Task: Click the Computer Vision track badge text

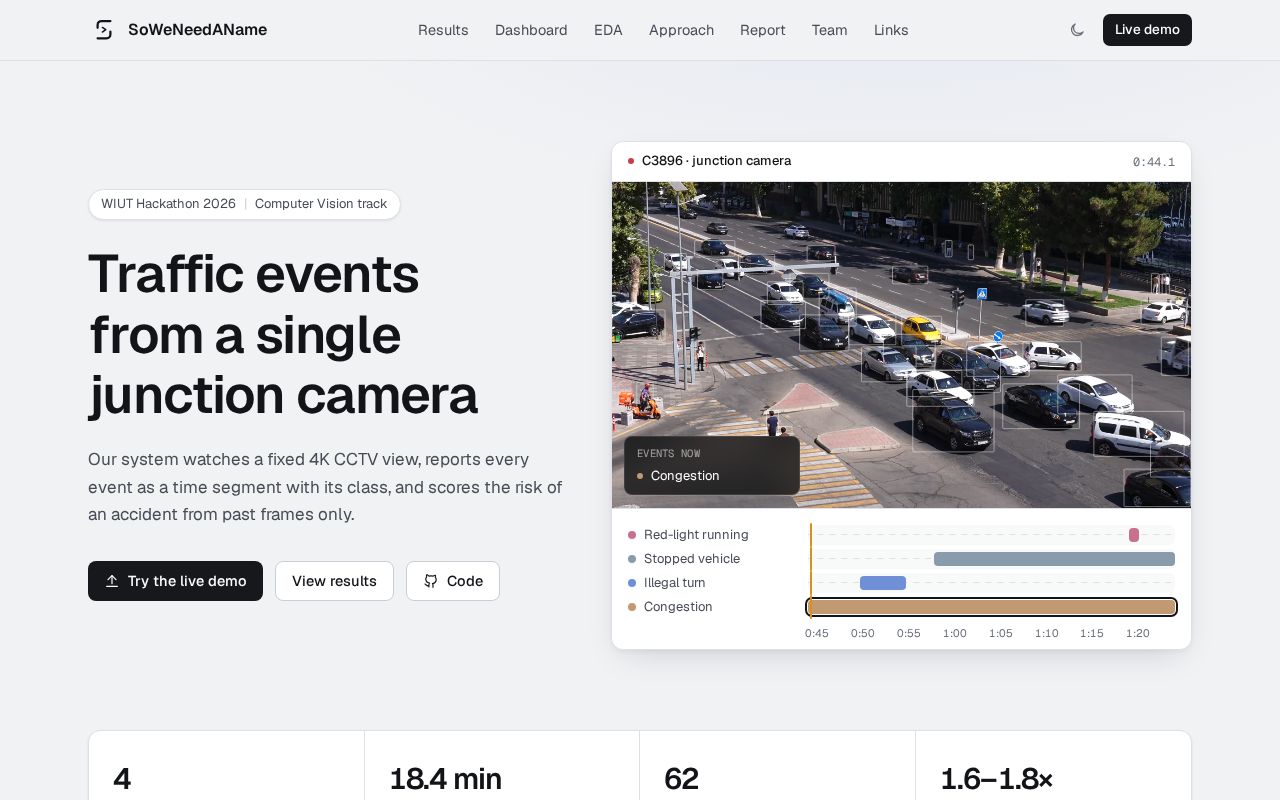Action: [x=321, y=204]
